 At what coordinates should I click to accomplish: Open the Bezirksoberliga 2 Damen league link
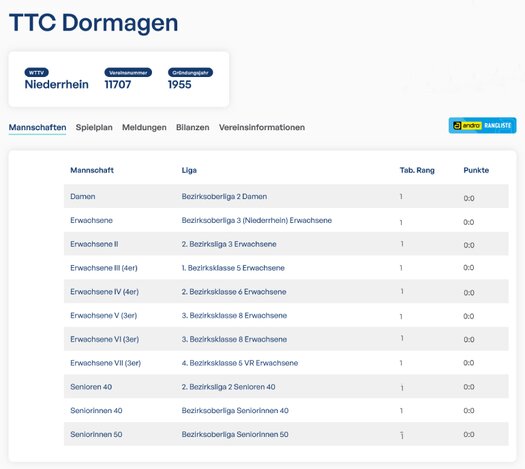pyautogui.click(x=224, y=197)
